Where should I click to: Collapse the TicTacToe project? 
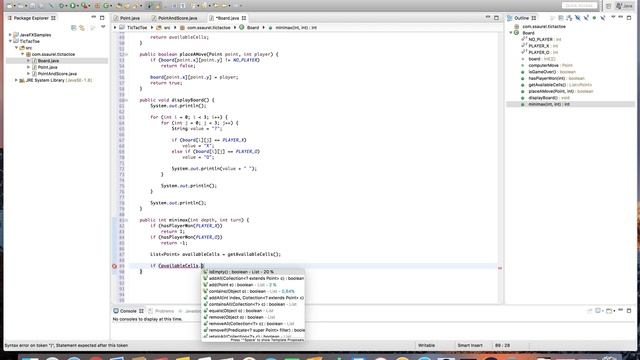[x=10, y=41]
